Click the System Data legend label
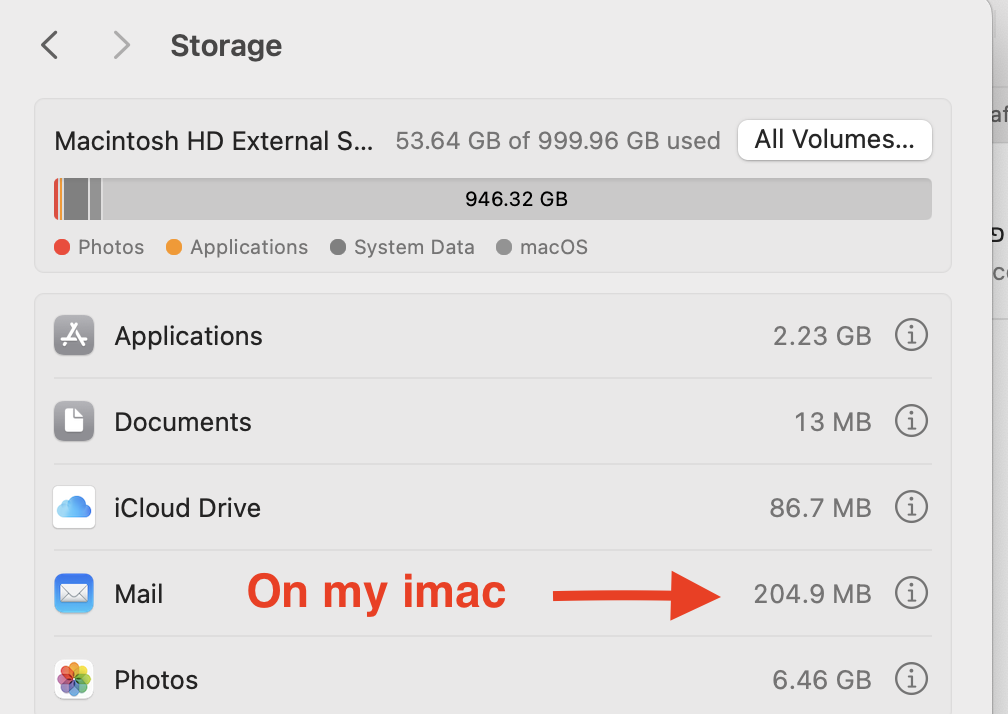This screenshot has height=714, width=1008. [x=414, y=247]
